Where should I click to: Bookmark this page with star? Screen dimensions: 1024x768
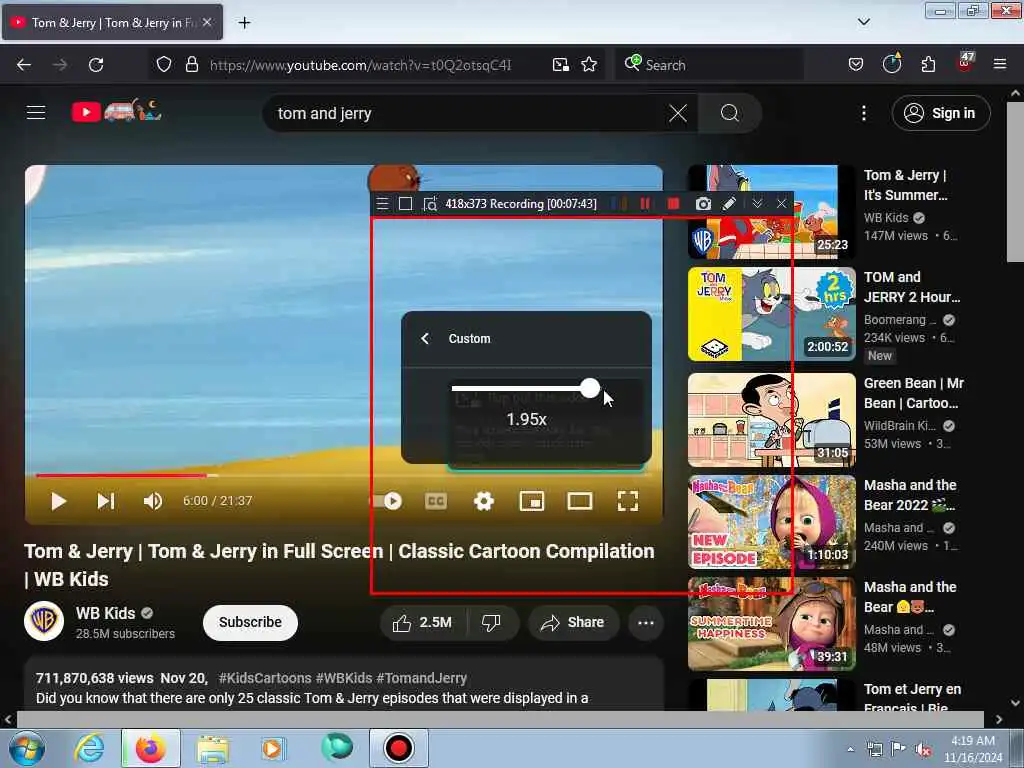tap(589, 65)
